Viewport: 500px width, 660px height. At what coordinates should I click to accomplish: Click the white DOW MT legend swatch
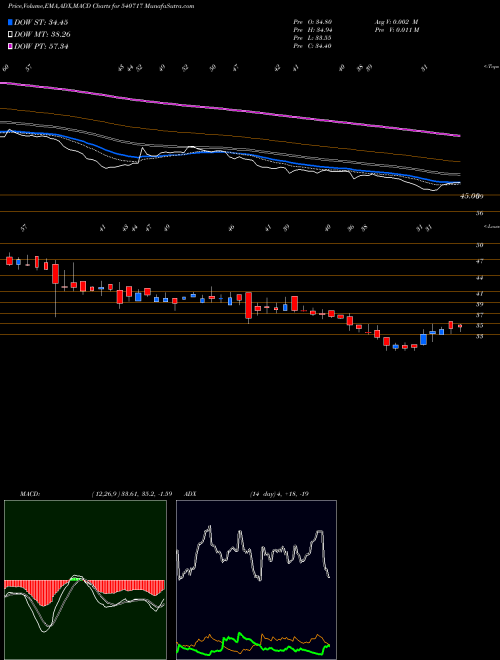tap(10, 35)
